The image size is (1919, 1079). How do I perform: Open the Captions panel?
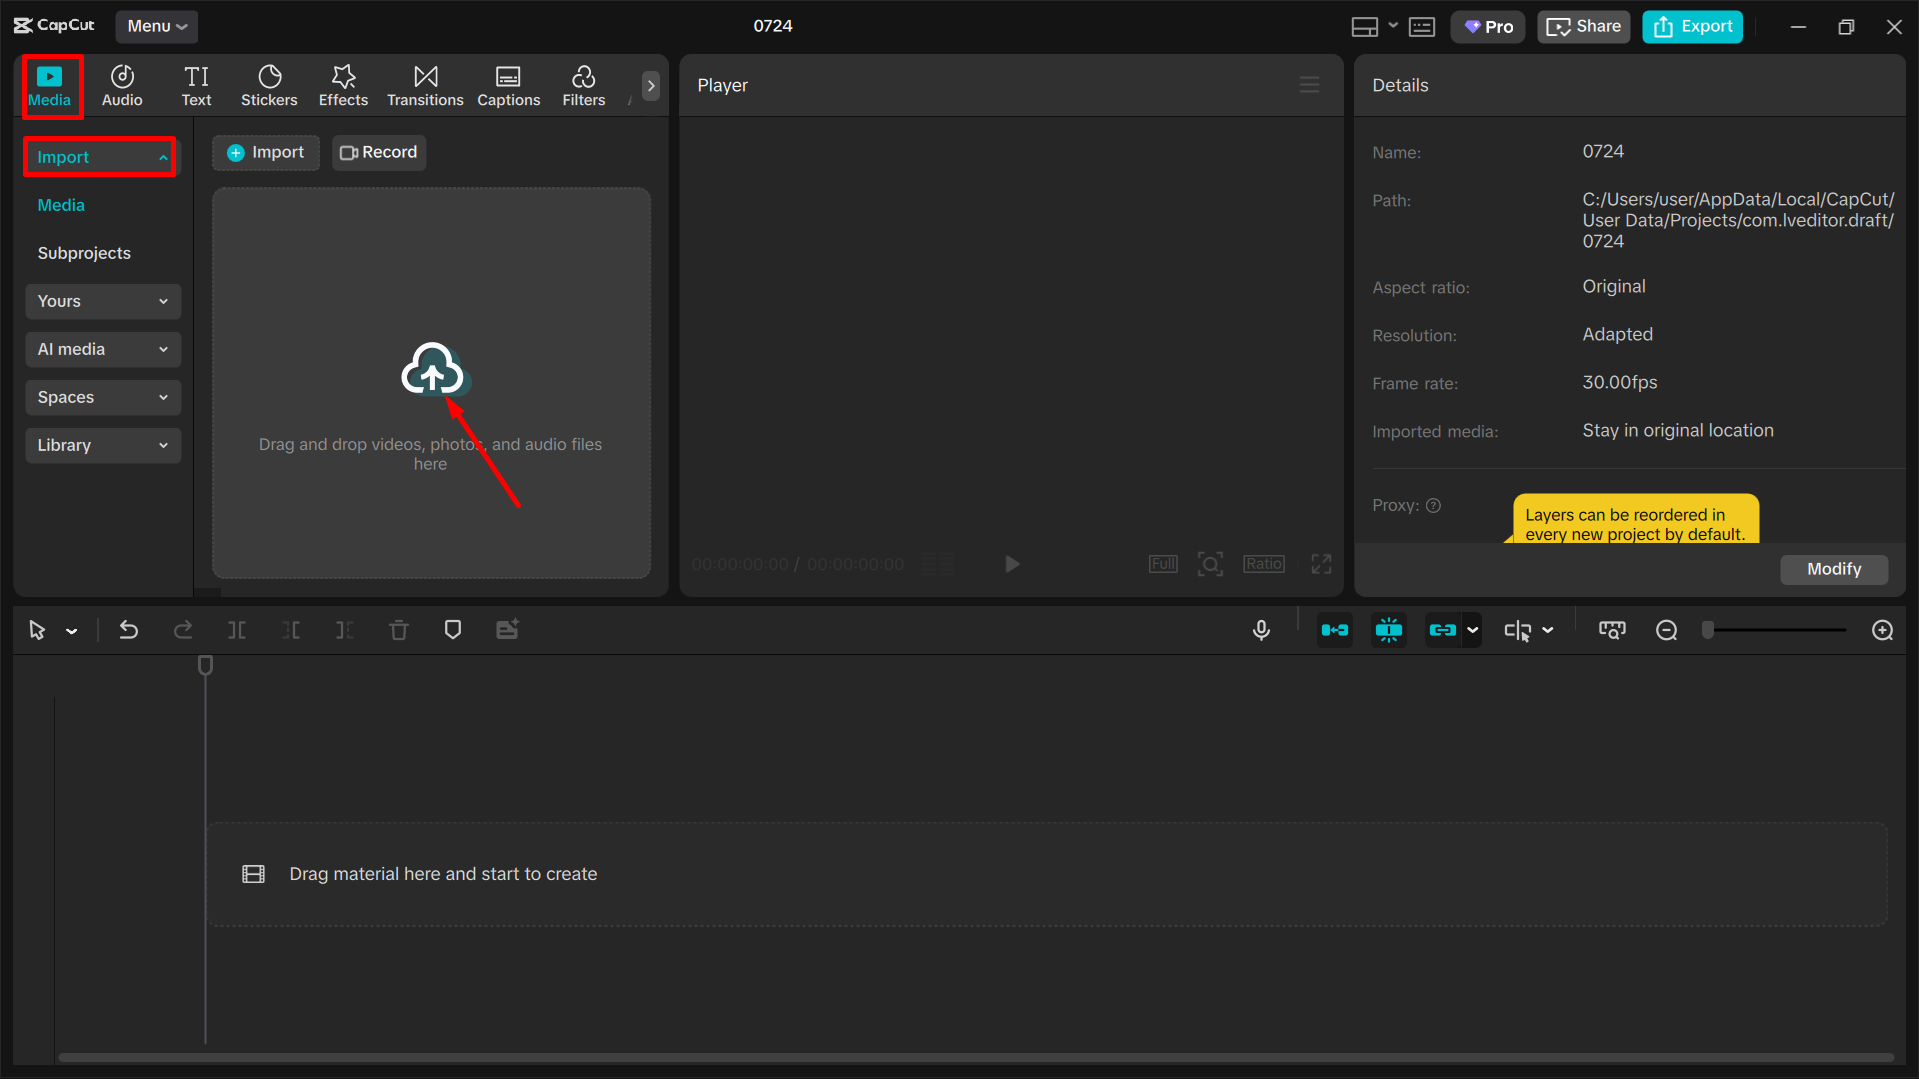point(508,85)
